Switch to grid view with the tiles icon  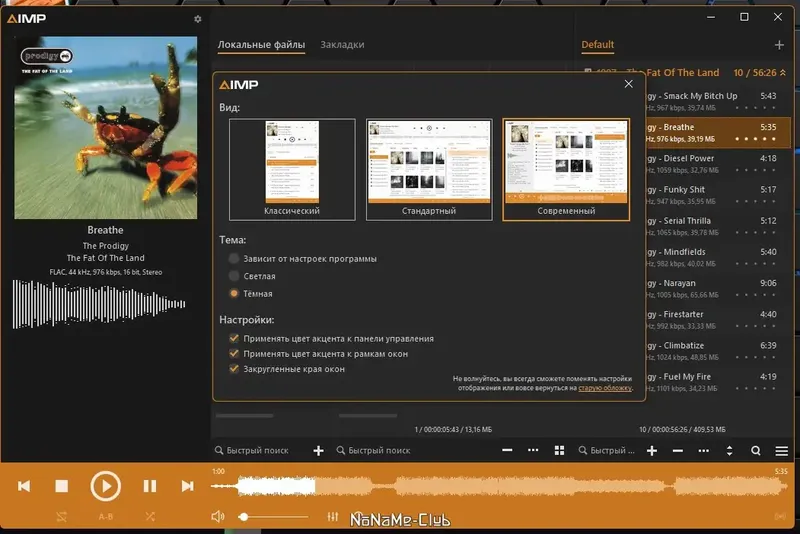[x=559, y=450]
